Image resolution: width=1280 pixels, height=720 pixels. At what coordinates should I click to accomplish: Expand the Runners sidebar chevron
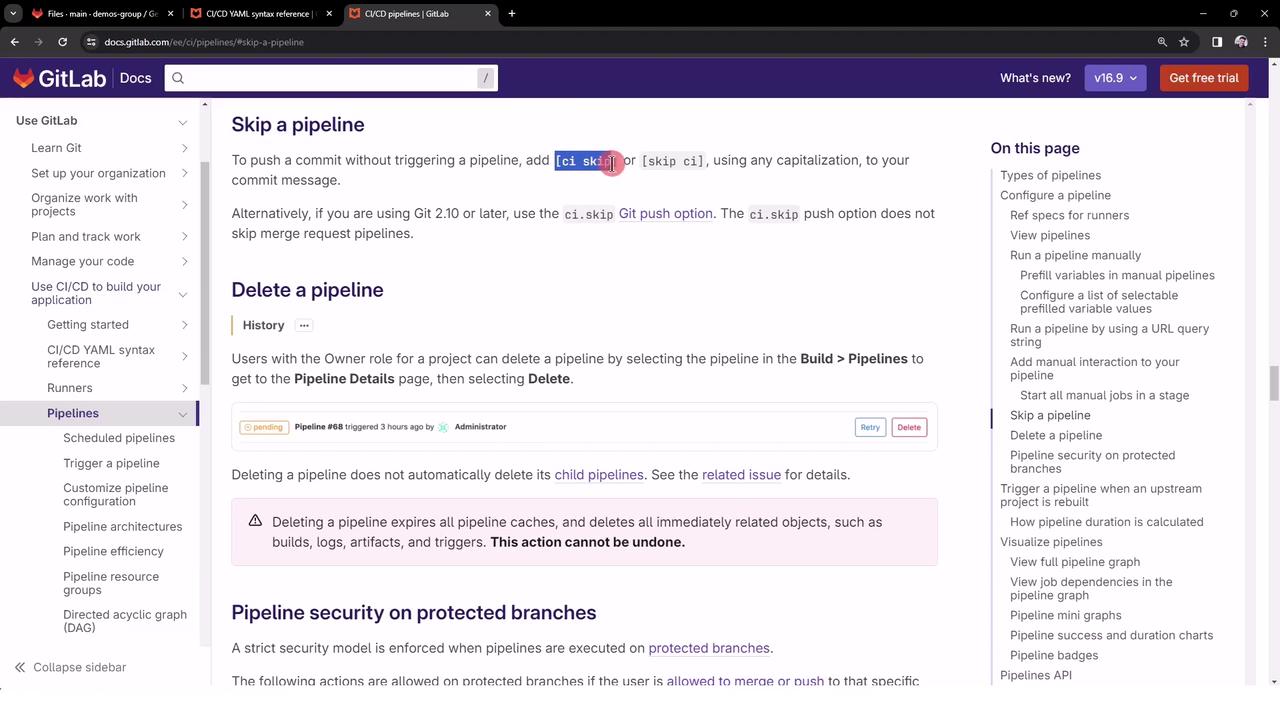[184, 388]
